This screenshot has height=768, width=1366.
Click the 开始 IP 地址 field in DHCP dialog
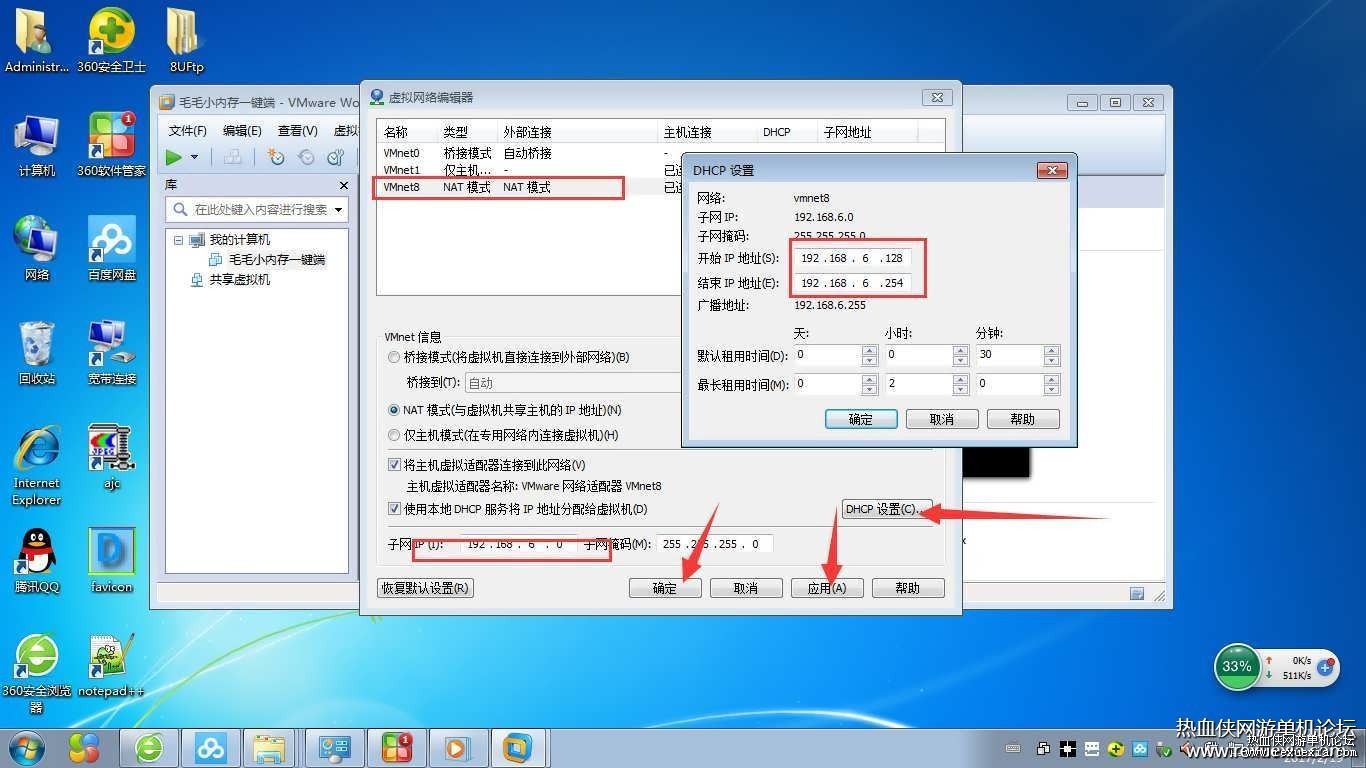(x=853, y=258)
